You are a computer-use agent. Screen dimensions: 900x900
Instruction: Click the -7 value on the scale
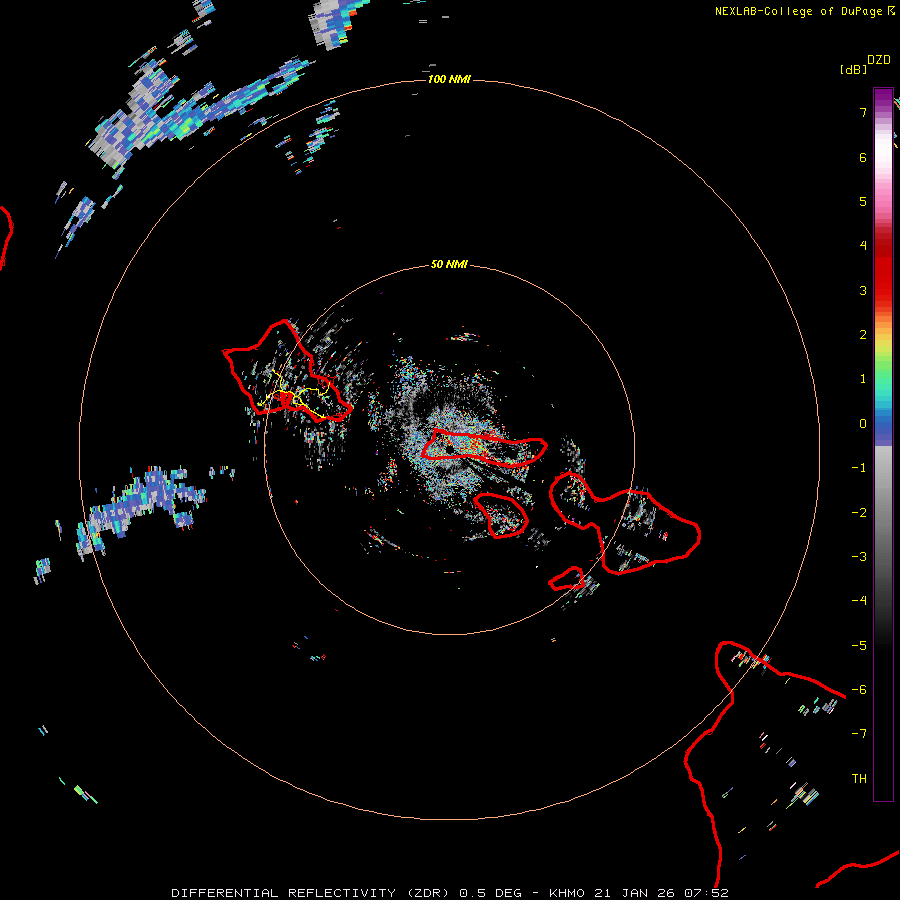(859, 734)
